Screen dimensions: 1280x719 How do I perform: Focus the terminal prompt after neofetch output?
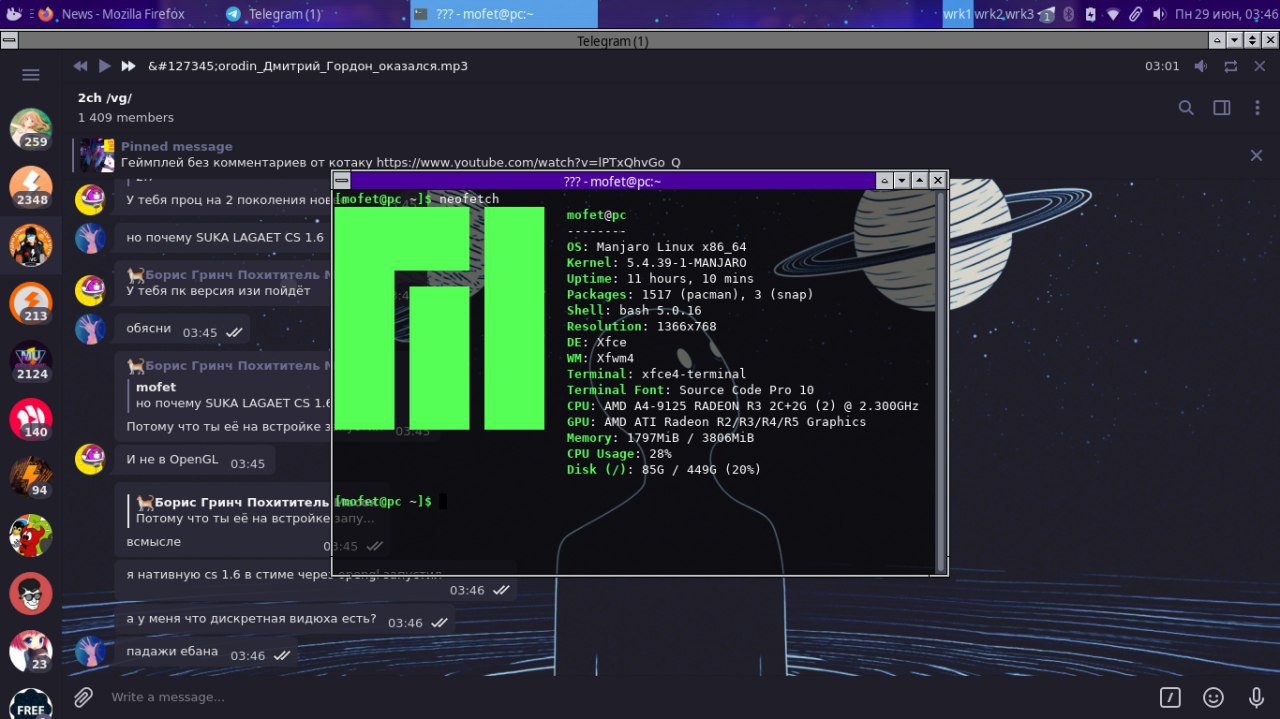(443, 501)
